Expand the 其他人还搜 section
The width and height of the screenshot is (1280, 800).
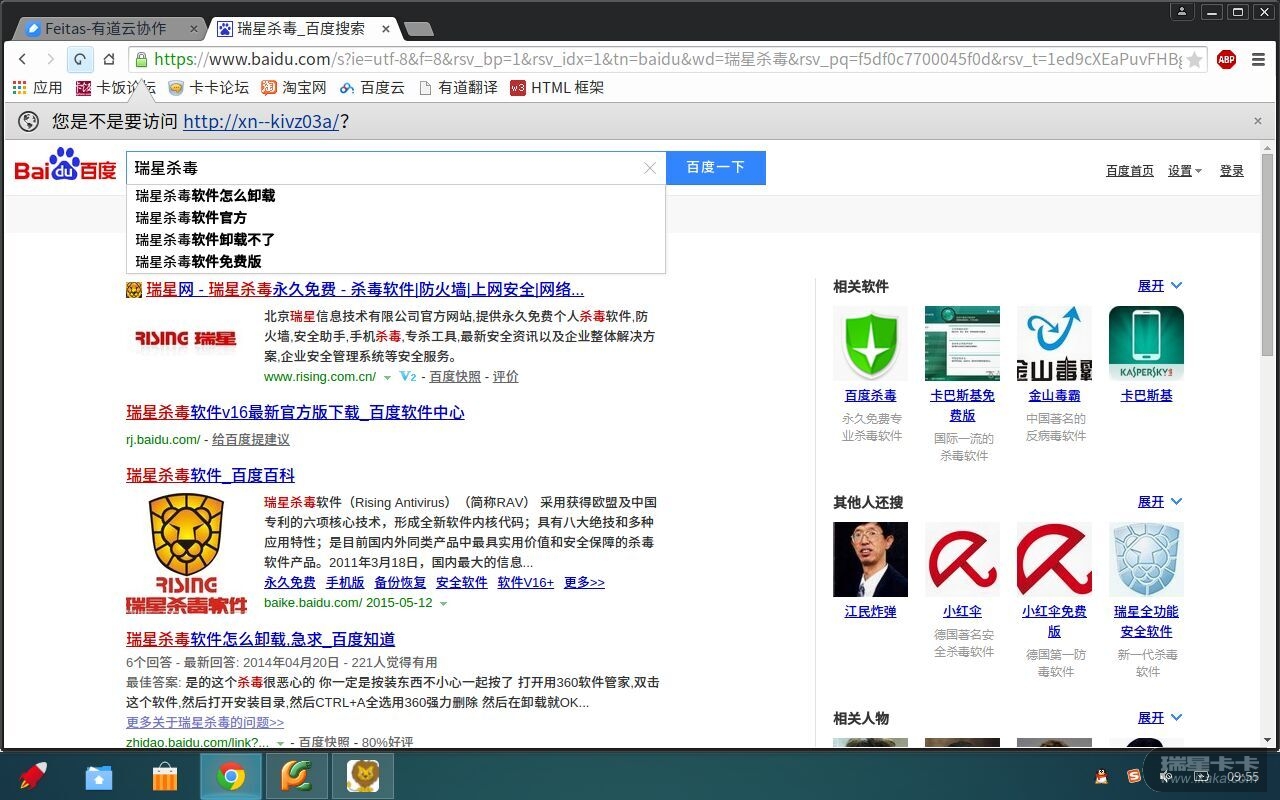[1160, 502]
